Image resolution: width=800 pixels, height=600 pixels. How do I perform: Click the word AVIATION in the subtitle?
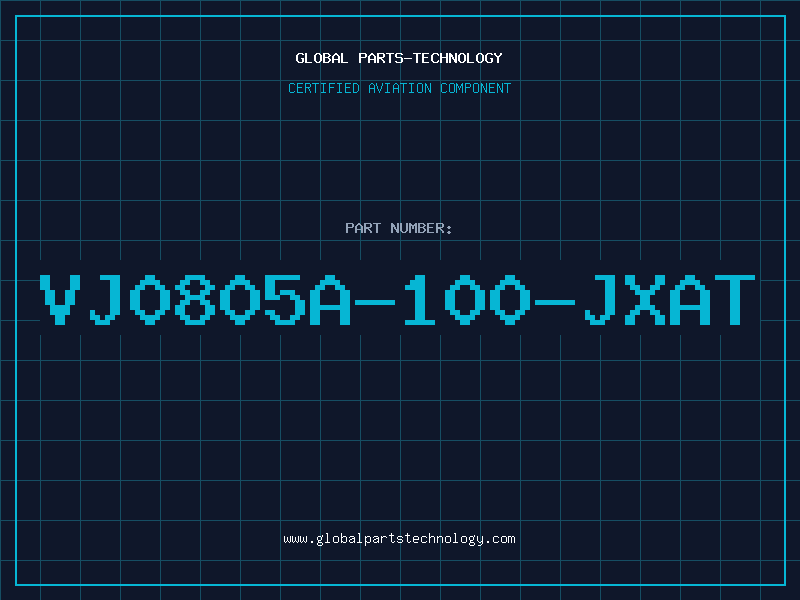tap(399, 88)
